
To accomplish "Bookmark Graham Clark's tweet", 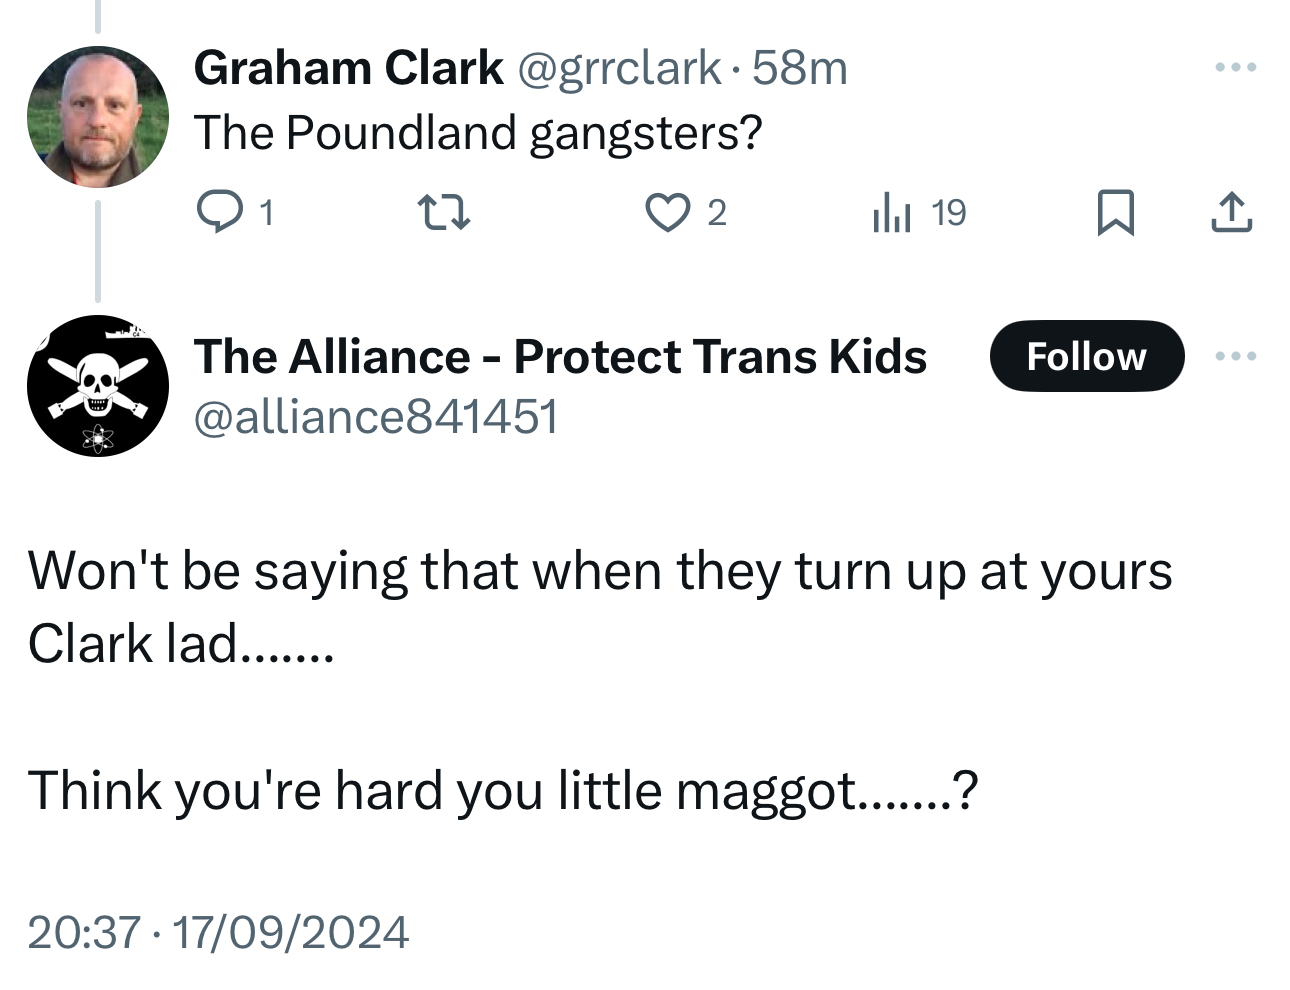I will [1115, 212].
